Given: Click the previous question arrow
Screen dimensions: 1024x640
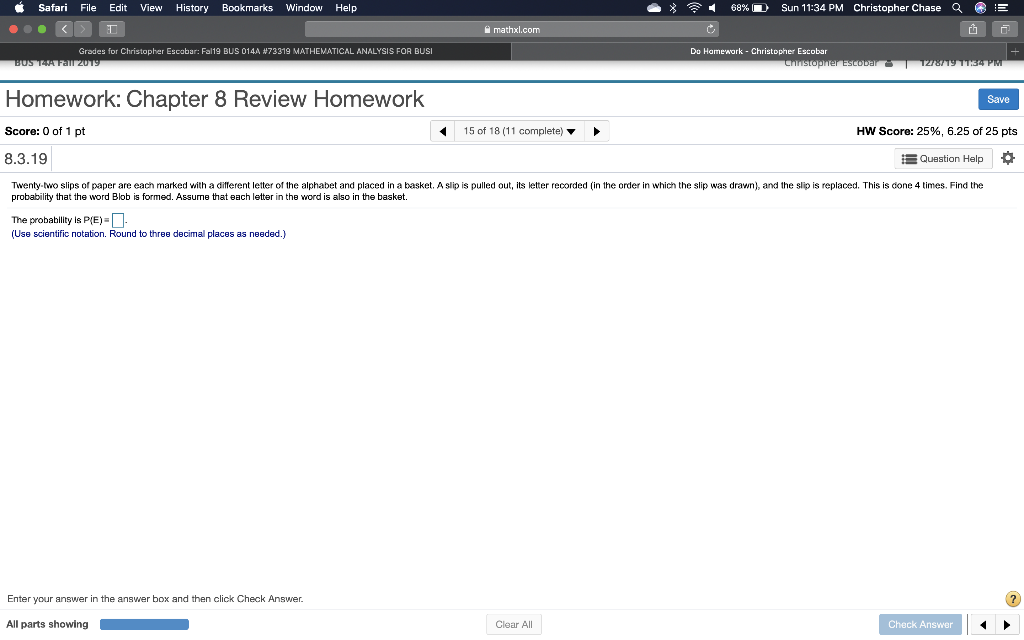Looking at the screenshot, I should pos(442,130).
